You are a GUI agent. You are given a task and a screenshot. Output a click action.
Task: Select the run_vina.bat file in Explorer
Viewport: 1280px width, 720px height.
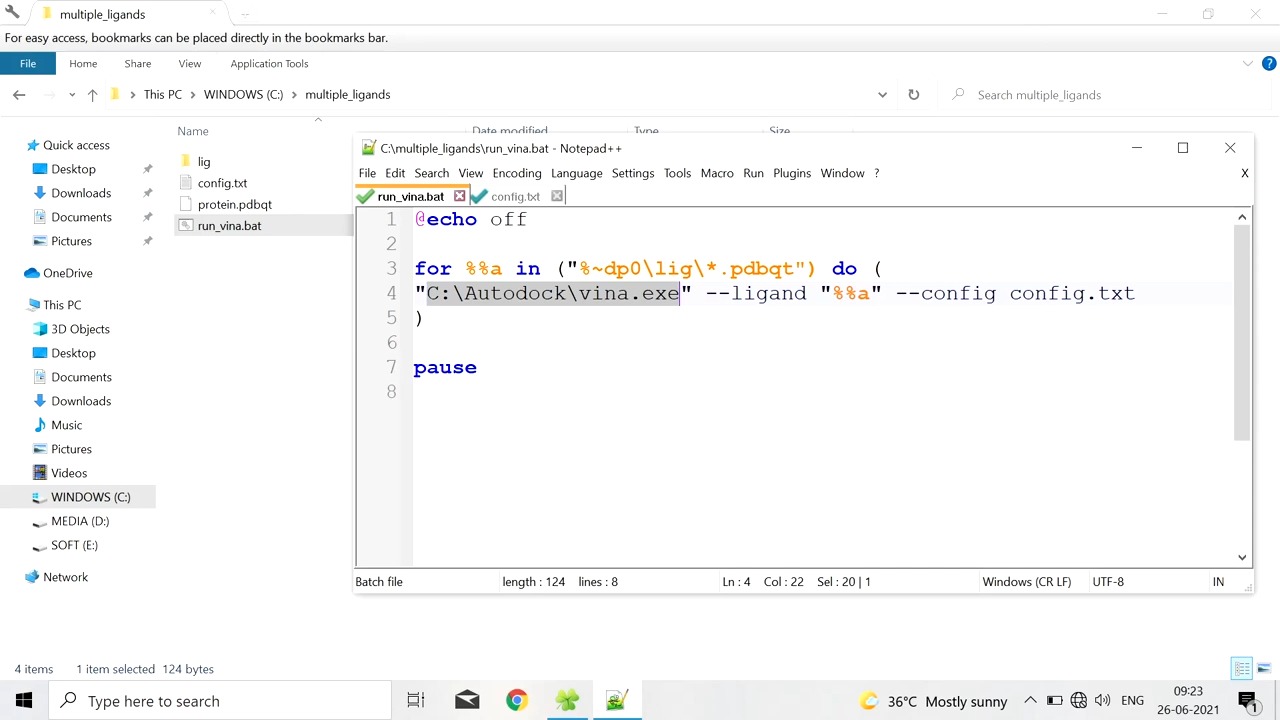coord(229,226)
